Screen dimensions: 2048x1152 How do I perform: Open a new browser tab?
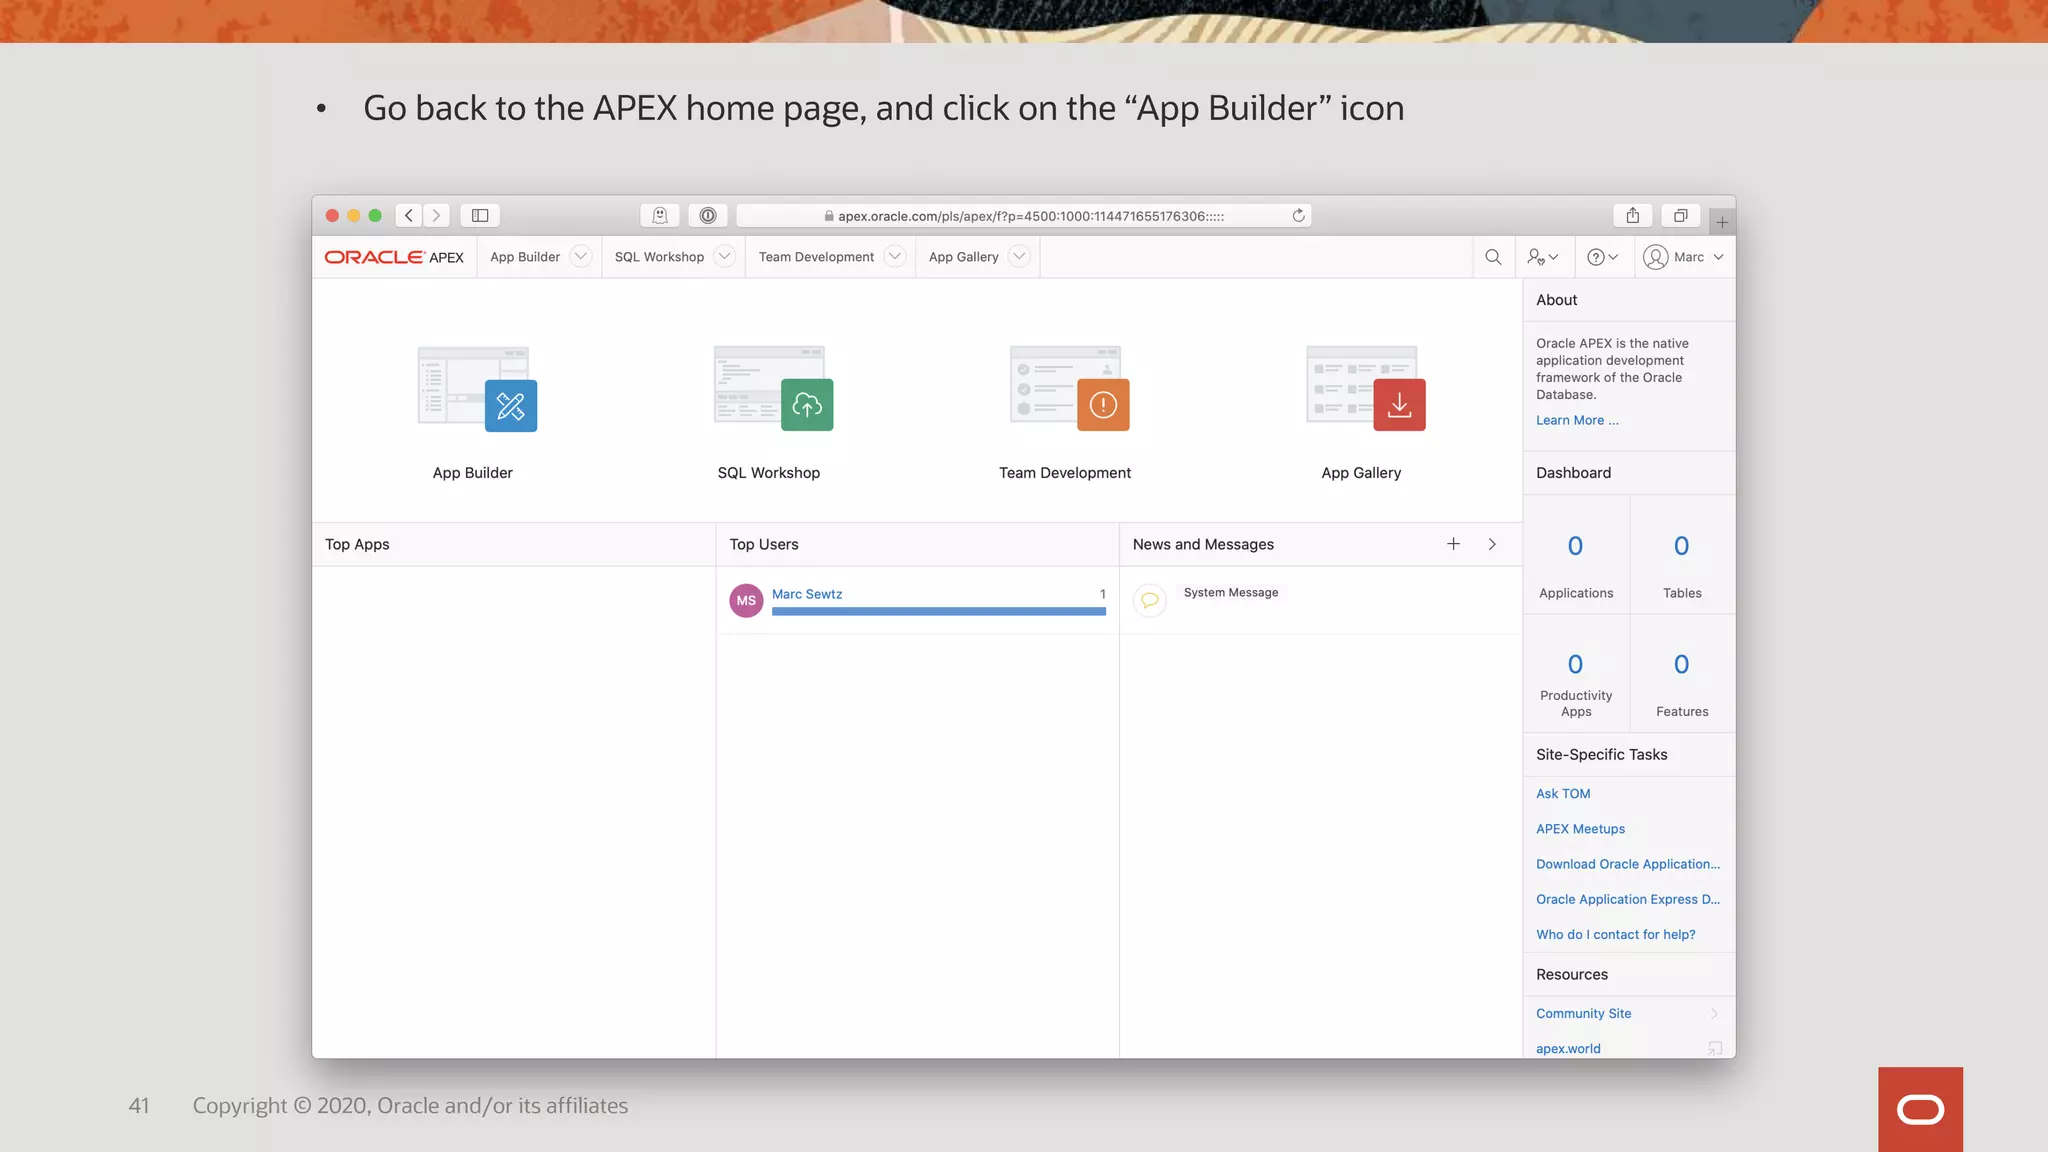[1722, 222]
